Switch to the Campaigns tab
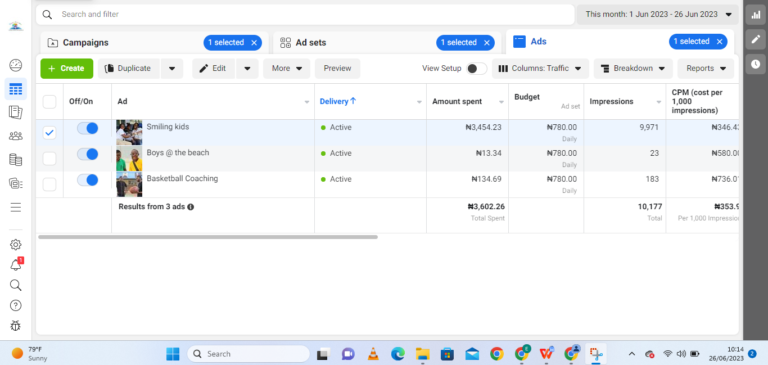The width and height of the screenshot is (768, 365). pos(86,43)
